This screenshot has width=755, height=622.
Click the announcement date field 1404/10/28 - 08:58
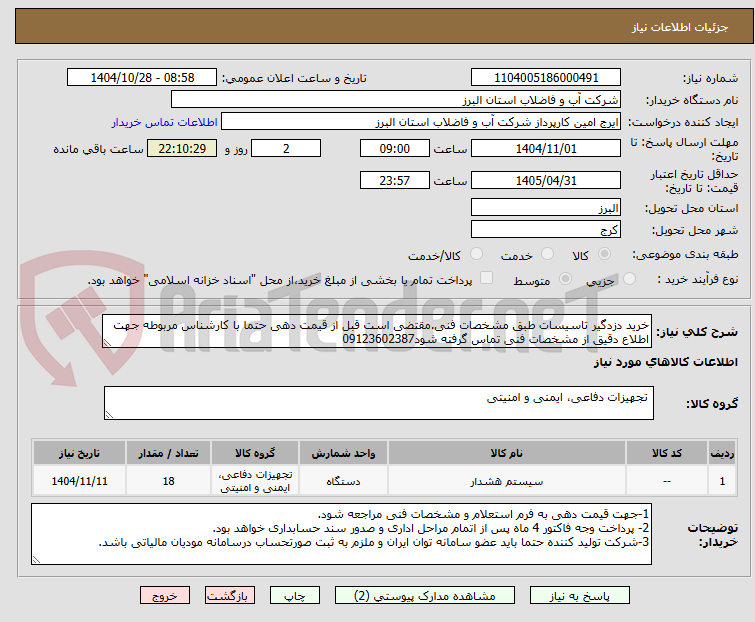pyautogui.click(x=142, y=78)
